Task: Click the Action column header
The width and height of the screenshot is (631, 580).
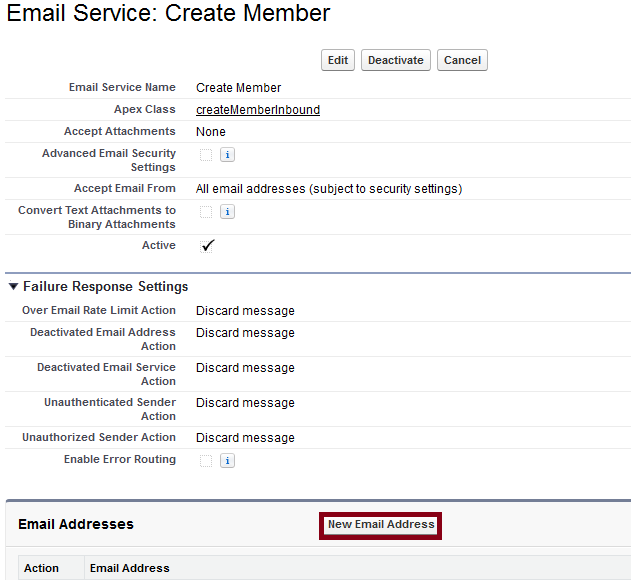Action: pos(41,568)
